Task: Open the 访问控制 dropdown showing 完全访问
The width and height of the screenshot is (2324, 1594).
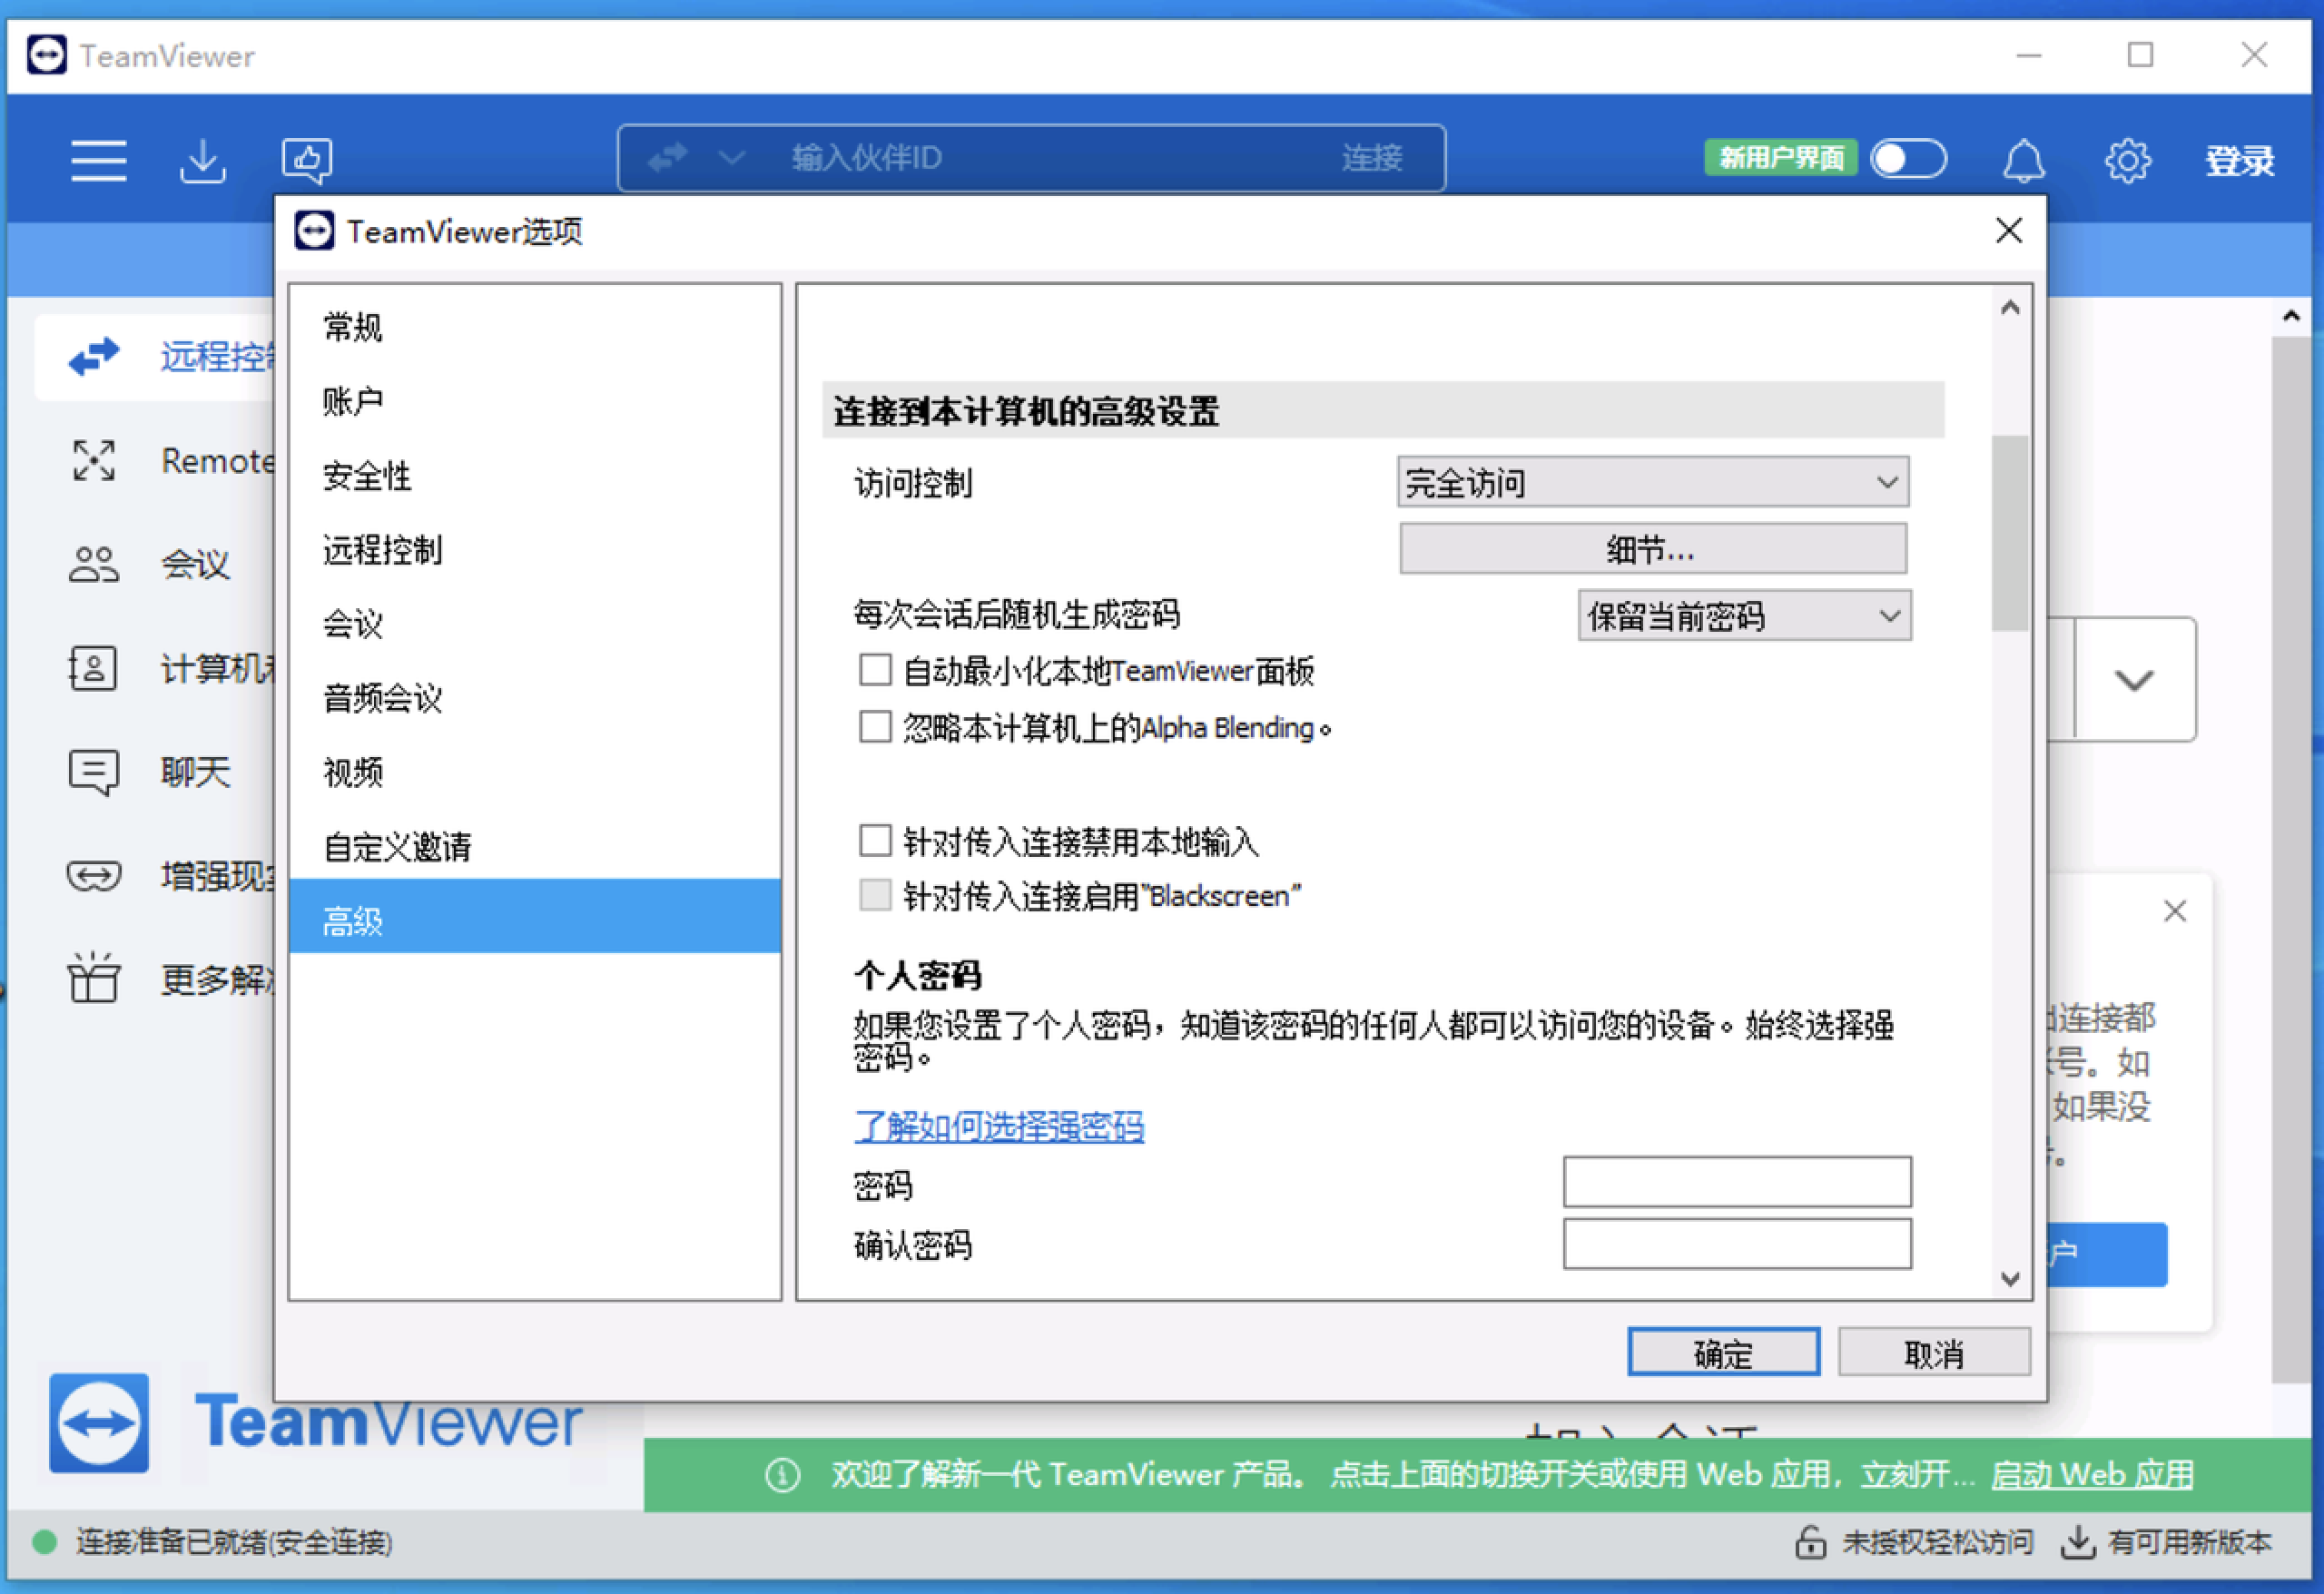Action: click(1653, 483)
